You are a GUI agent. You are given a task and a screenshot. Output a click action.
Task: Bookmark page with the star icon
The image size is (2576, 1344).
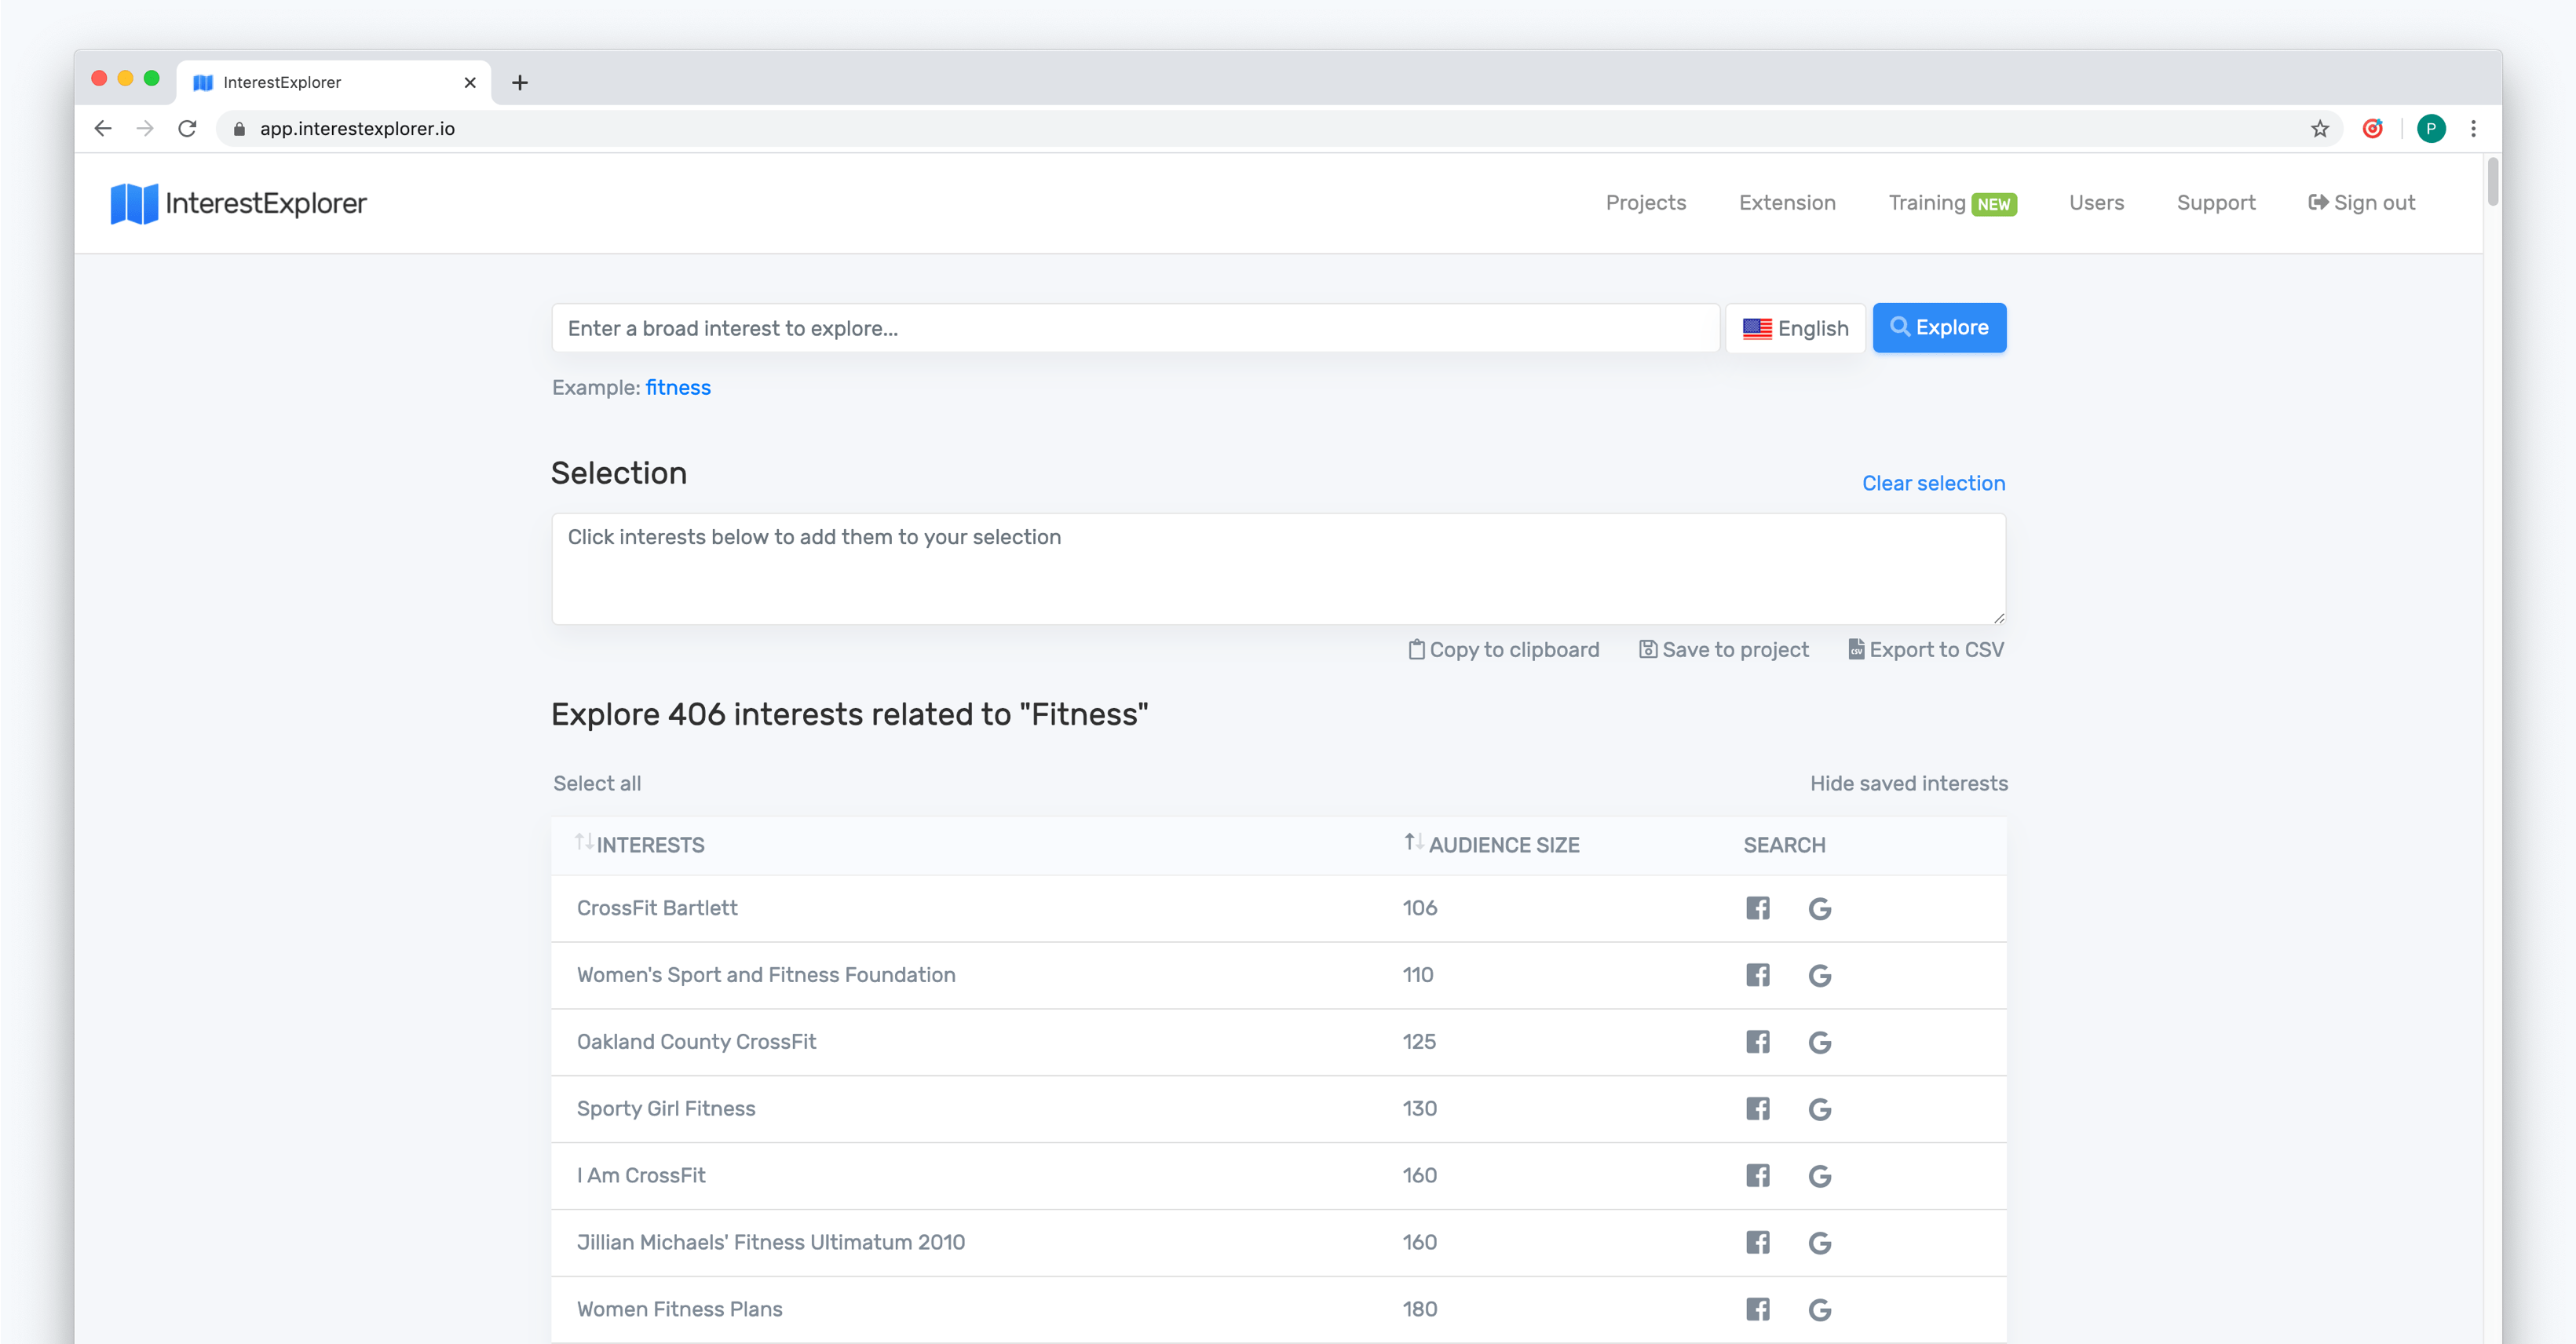(x=2319, y=129)
